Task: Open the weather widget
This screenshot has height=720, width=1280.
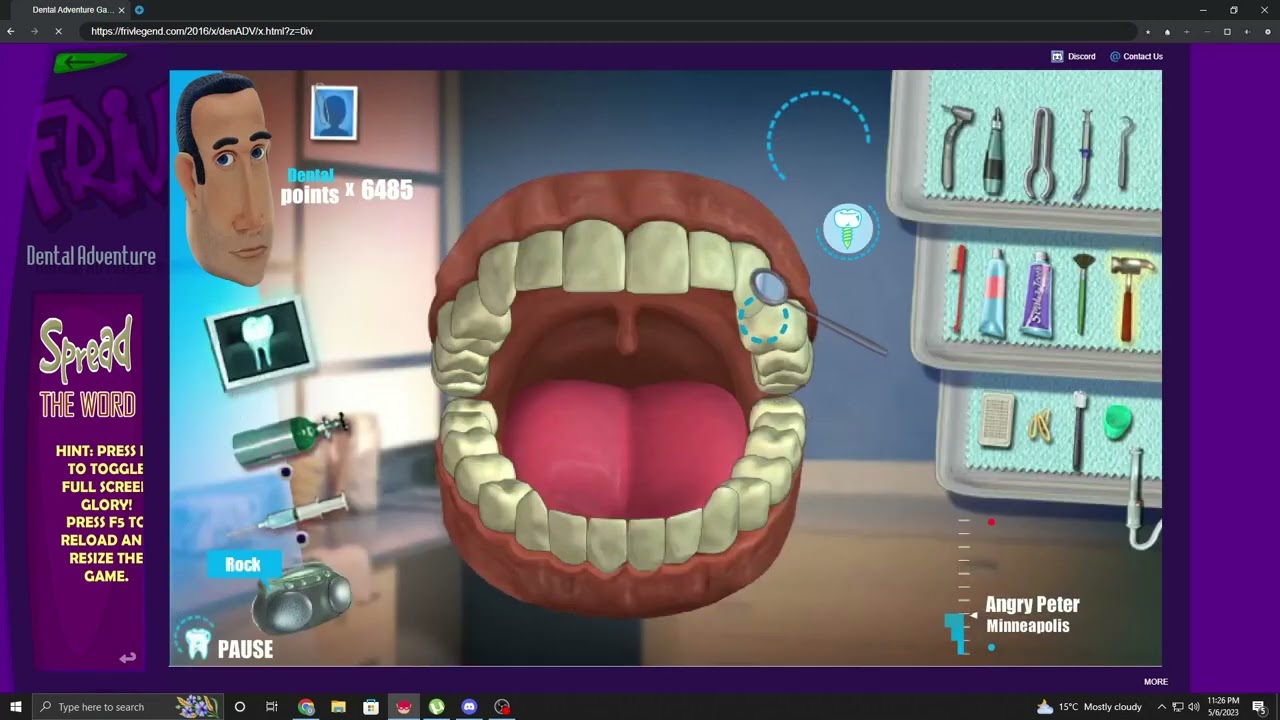Action: (1089, 707)
